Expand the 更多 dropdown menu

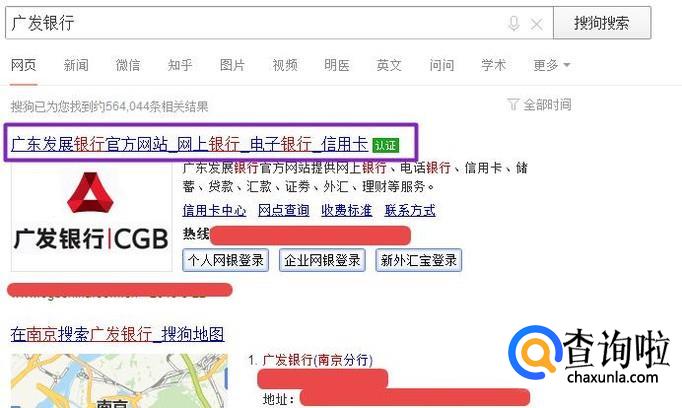click(551, 65)
